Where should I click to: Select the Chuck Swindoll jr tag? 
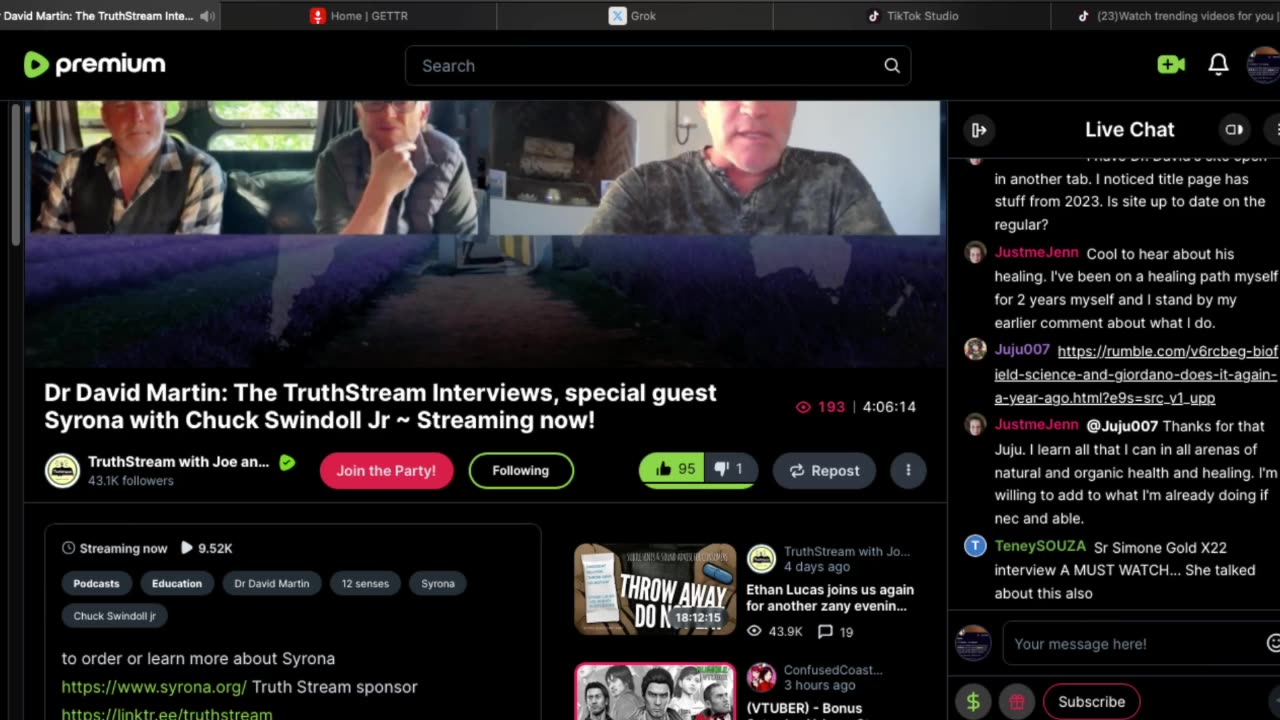(115, 616)
